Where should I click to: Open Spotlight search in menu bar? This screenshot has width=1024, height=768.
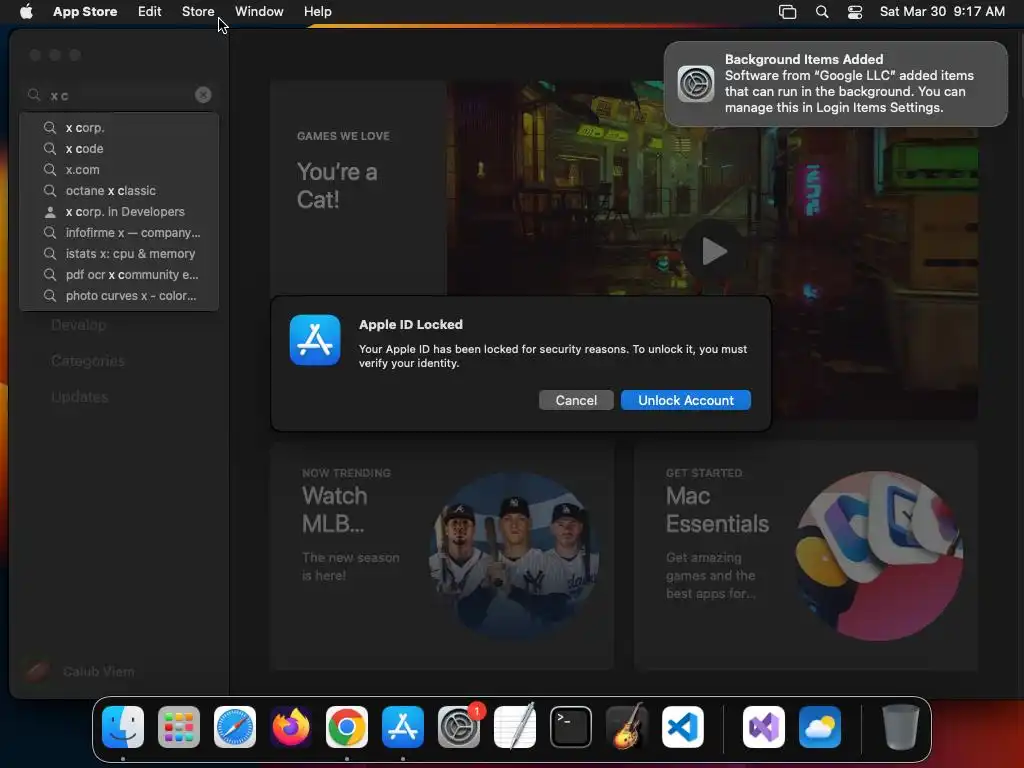822,12
